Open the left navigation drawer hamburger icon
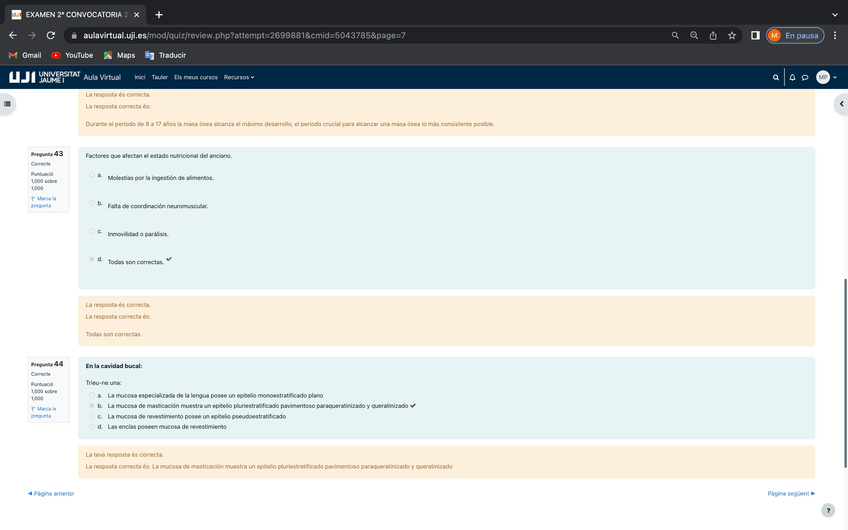848x530 pixels. click(x=7, y=103)
